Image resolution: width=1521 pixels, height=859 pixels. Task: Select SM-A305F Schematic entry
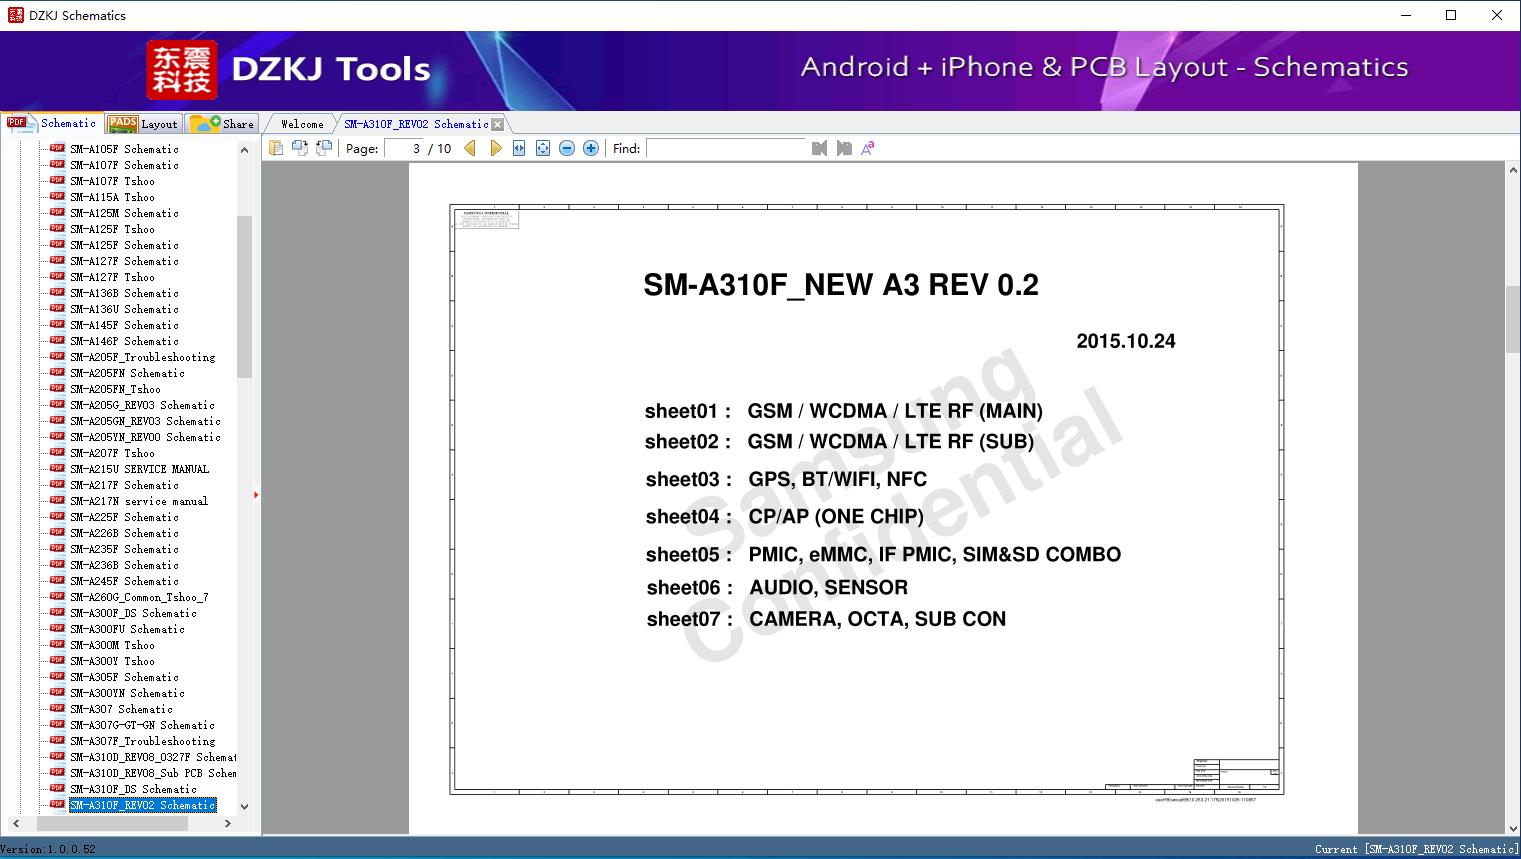124,677
